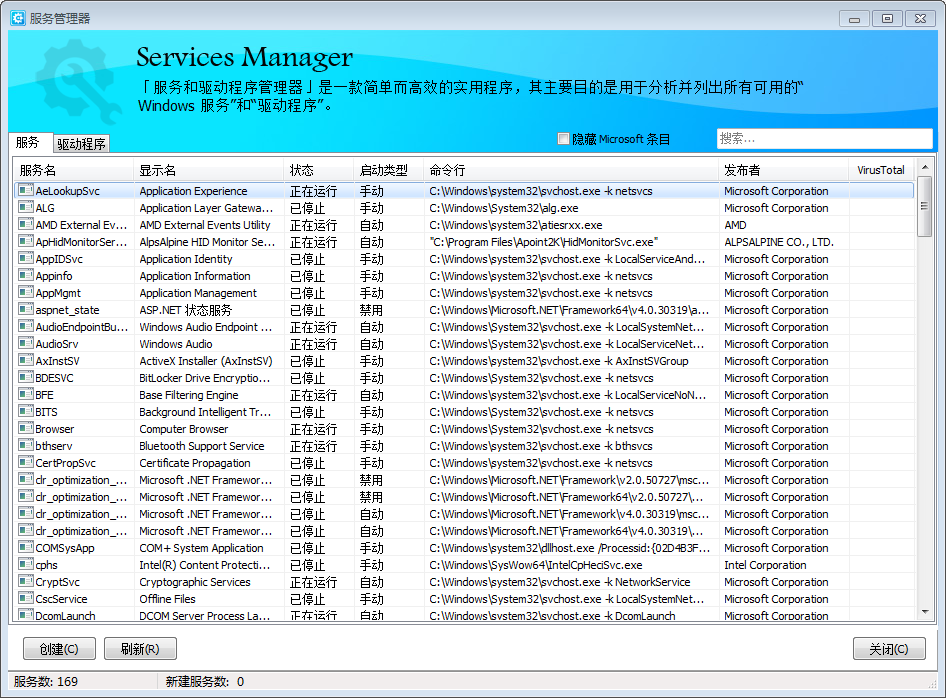The height and width of the screenshot is (698, 946).
Task: Click the BITS service row icon
Action: pos(26,412)
